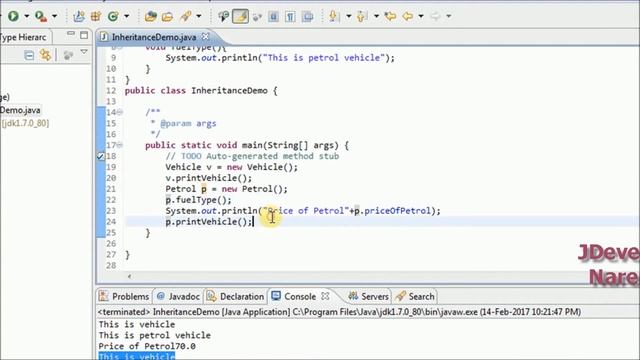Image resolution: width=640 pixels, height=360 pixels.
Task: Click 'This is petrol vehicle' console output line
Action: pos(155,335)
